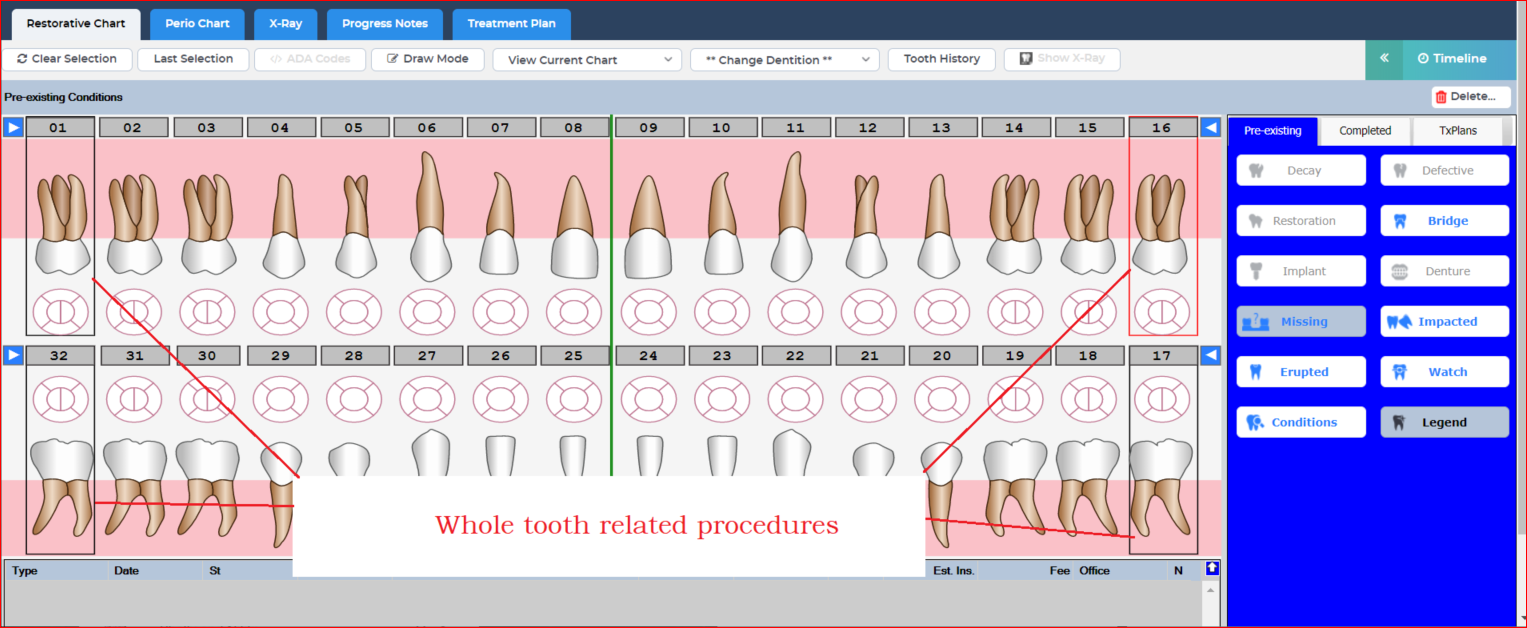Screen dimensions: 1527x628
Task: Open the View Current Chart dropdown
Action: 586,59
